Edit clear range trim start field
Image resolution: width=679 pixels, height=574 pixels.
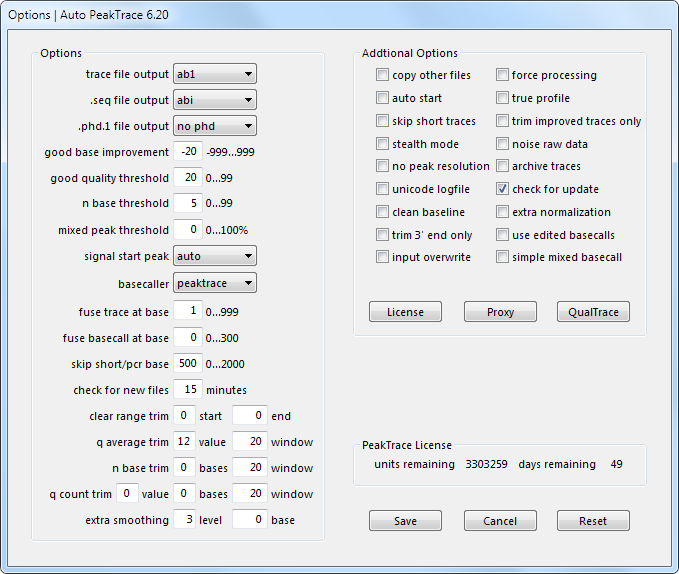[x=184, y=416]
